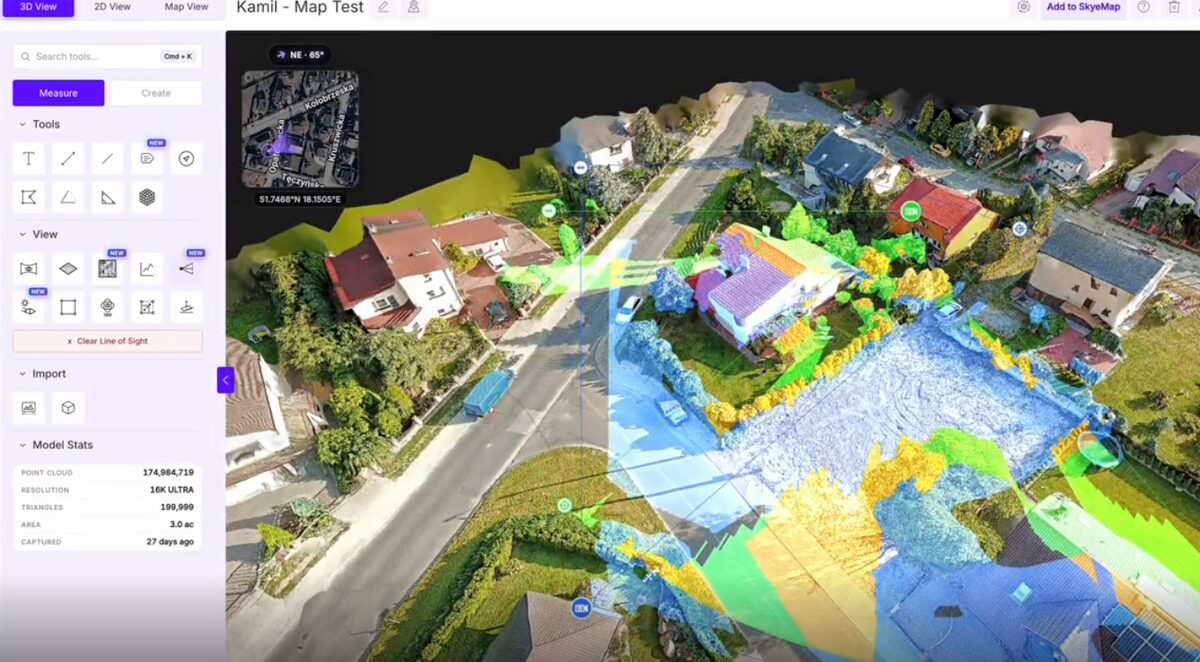This screenshot has width=1200, height=662.
Task: Click the Cmd + K shortcut badge
Action: [x=177, y=57]
